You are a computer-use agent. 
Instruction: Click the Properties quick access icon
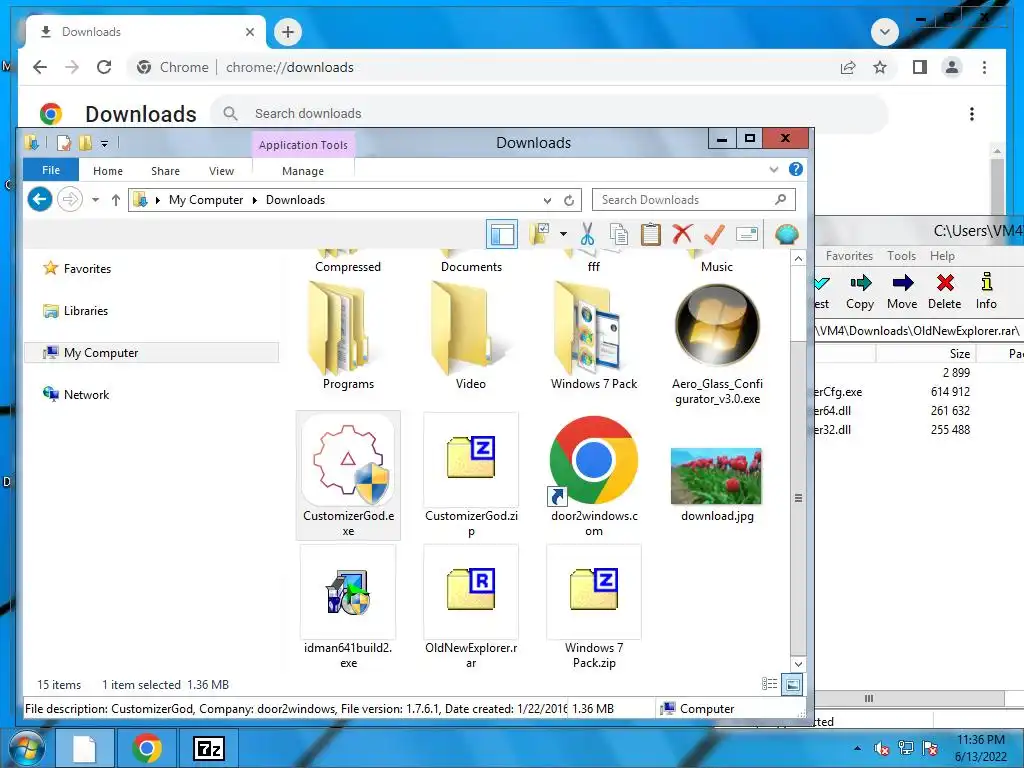64,142
